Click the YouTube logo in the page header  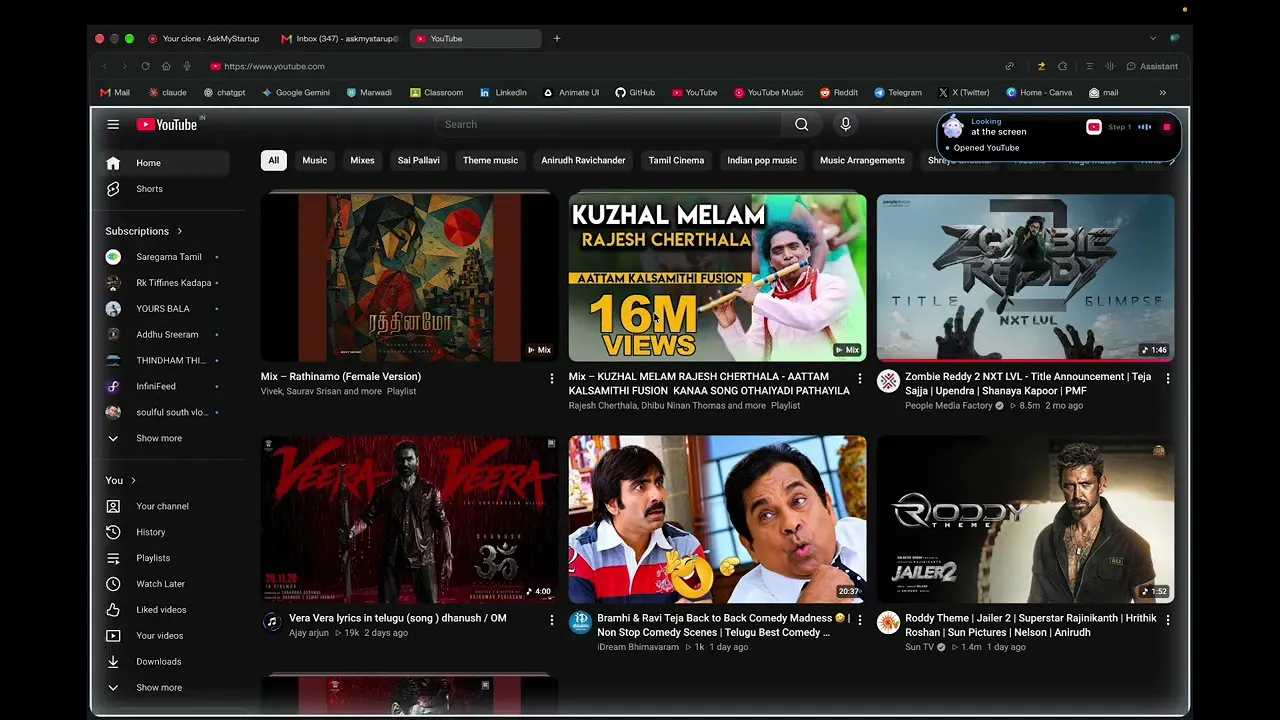[x=167, y=124]
